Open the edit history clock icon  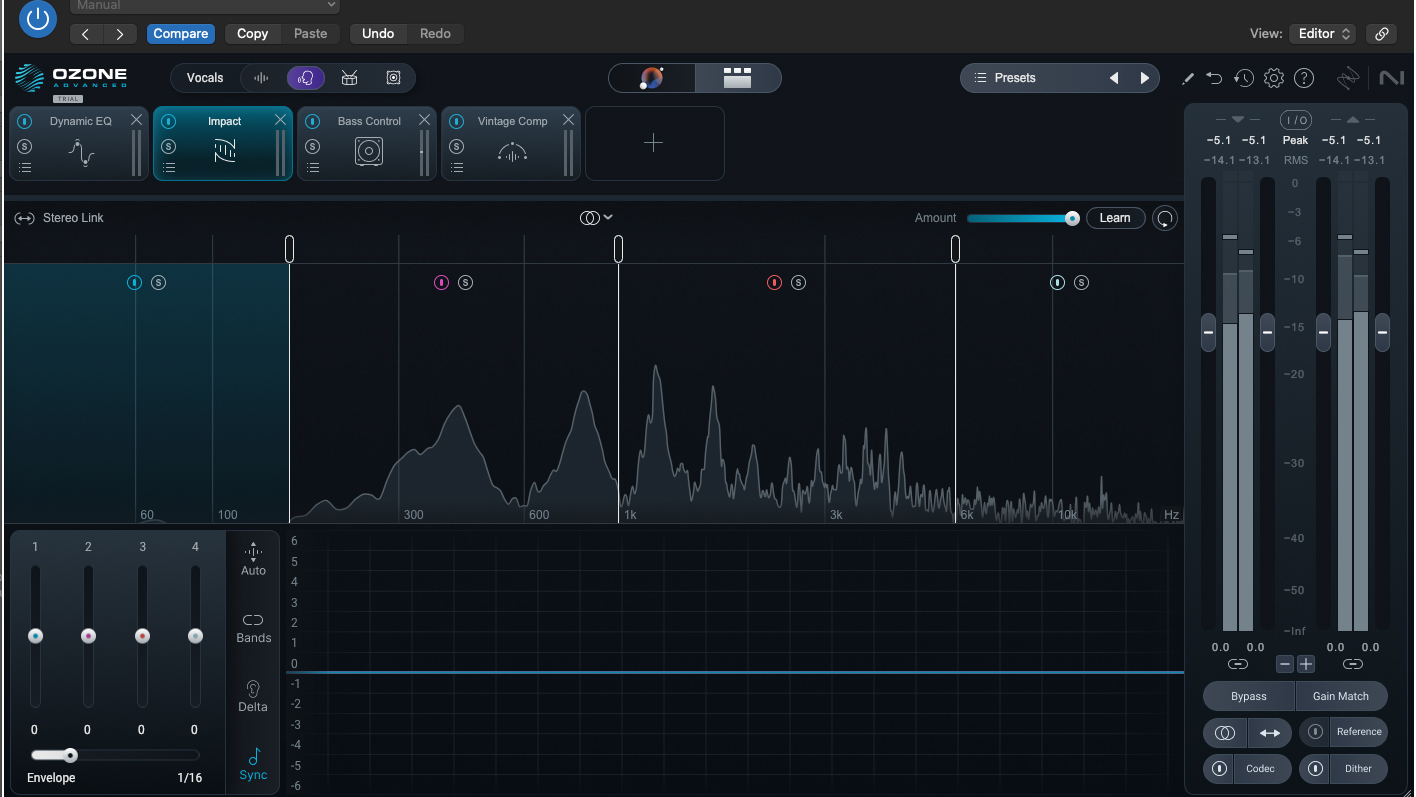pos(1244,77)
